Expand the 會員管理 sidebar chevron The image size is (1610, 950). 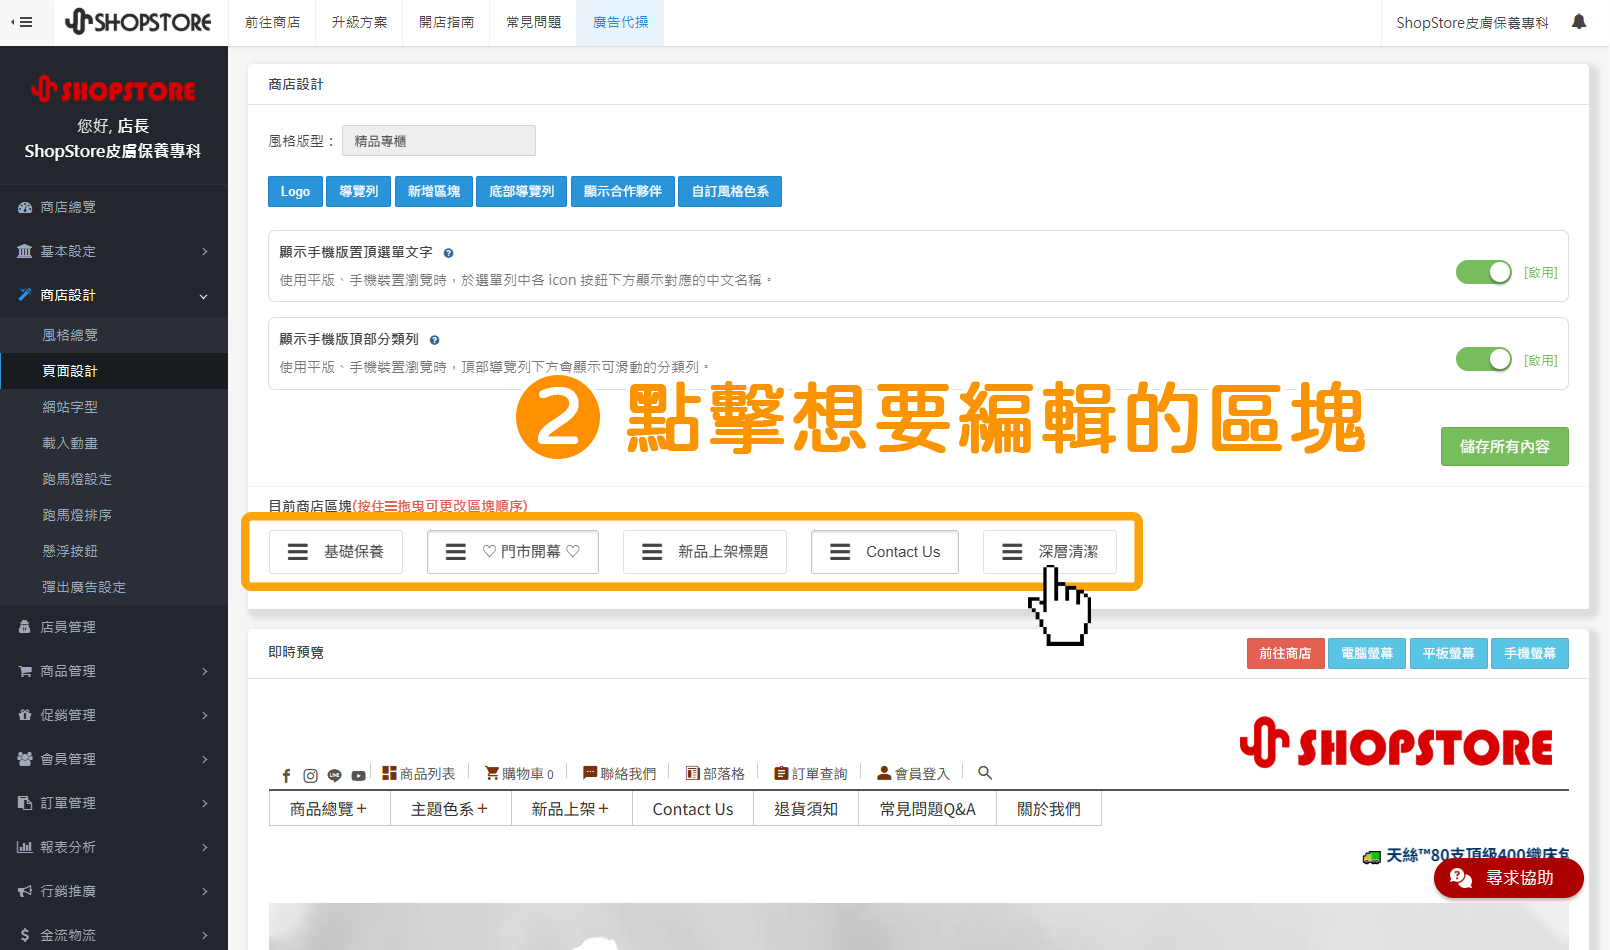point(204,759)
